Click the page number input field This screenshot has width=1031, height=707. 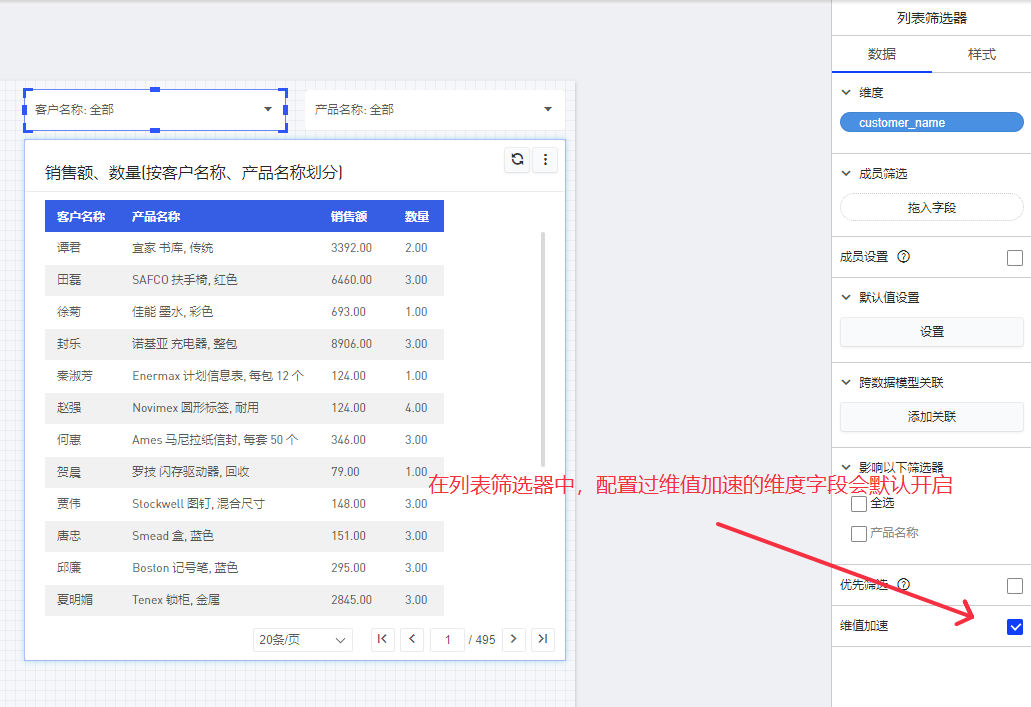447,639
